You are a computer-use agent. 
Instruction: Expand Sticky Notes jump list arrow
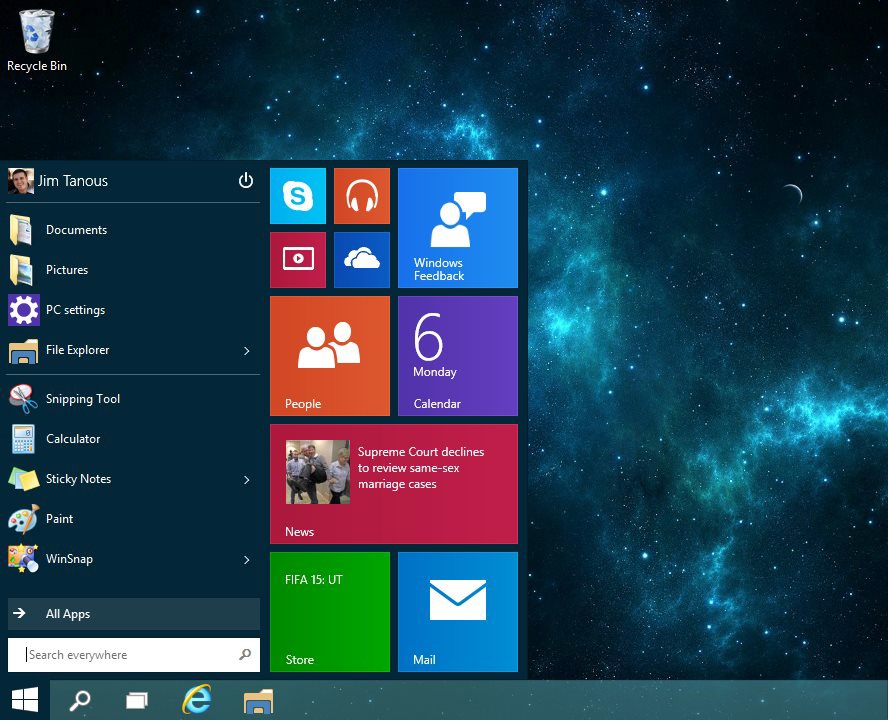click(247, 480)
